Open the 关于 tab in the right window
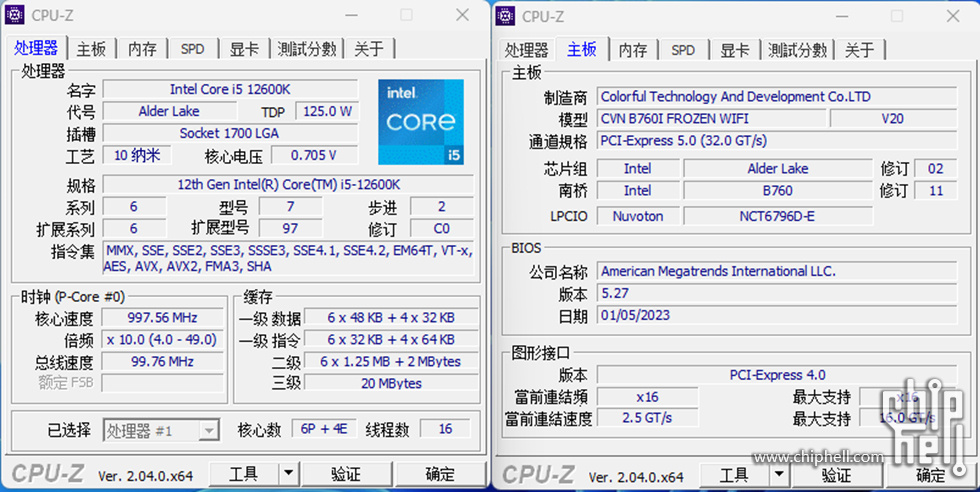Image resolution: width=980 pixels, height=492 pixels. 860,49
